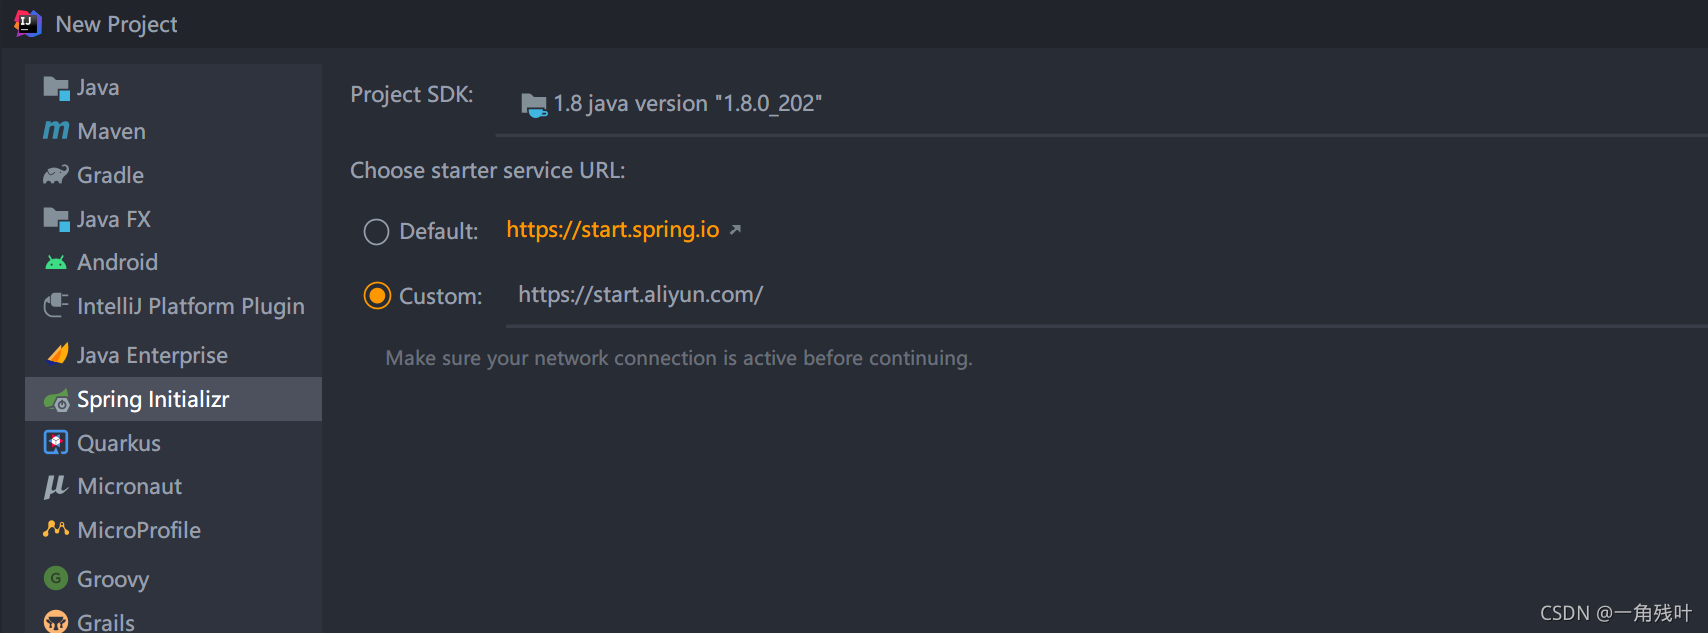Select the Default starter URL radio button
This screenshot has width=1708, height=633.
[376, 232]
